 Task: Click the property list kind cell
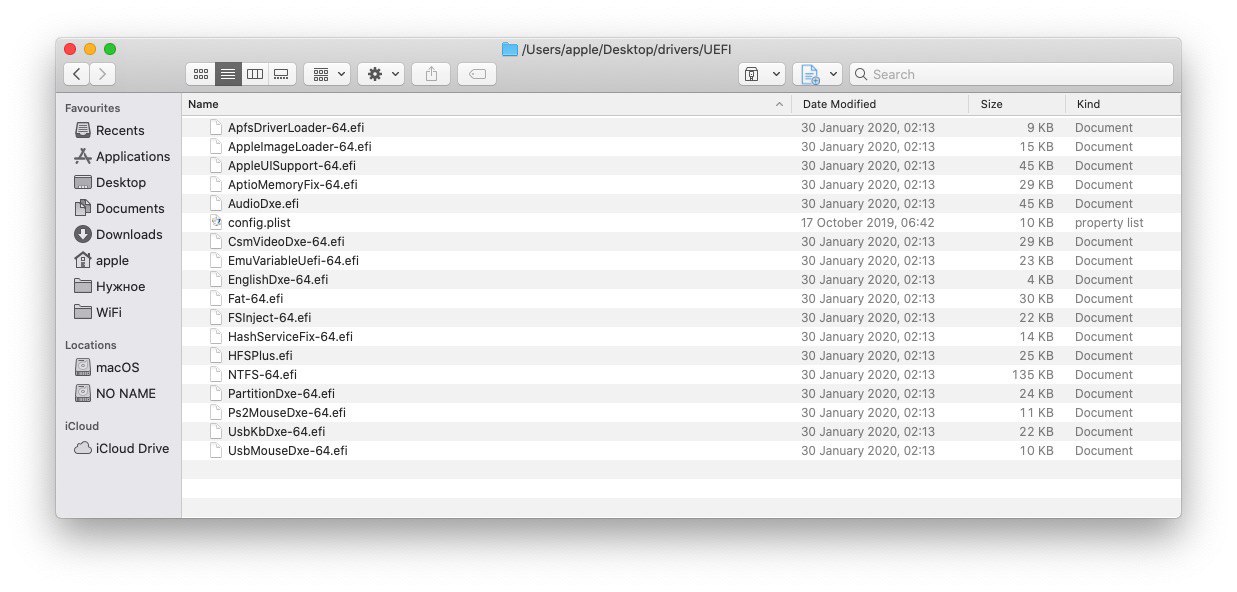(x=1109, y=223)
